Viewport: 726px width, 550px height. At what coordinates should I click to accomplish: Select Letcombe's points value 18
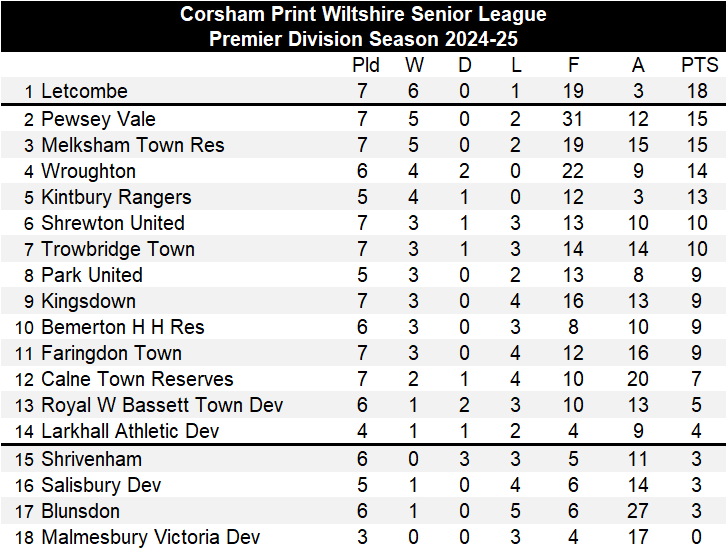click(697, 92)
